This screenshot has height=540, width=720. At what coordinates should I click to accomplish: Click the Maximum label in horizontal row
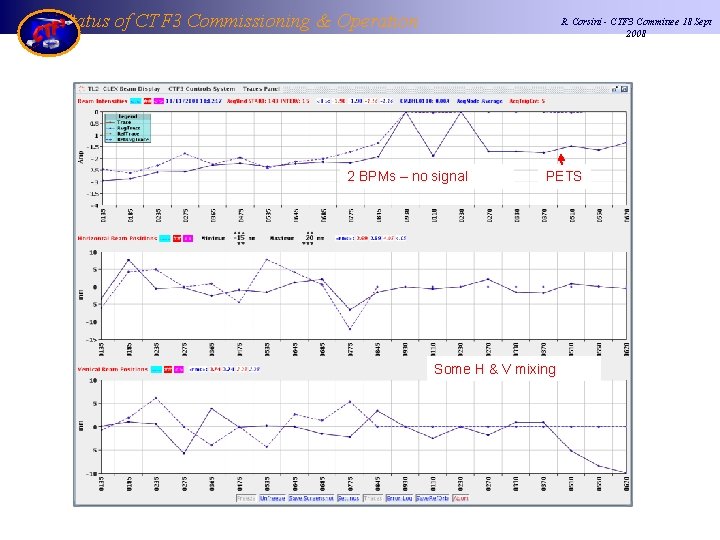point(282,238)
